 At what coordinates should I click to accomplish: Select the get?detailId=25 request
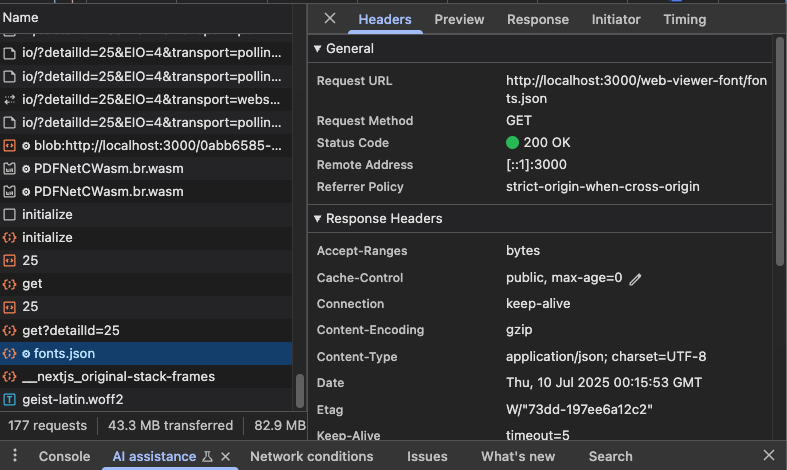[x=146, y=330]
